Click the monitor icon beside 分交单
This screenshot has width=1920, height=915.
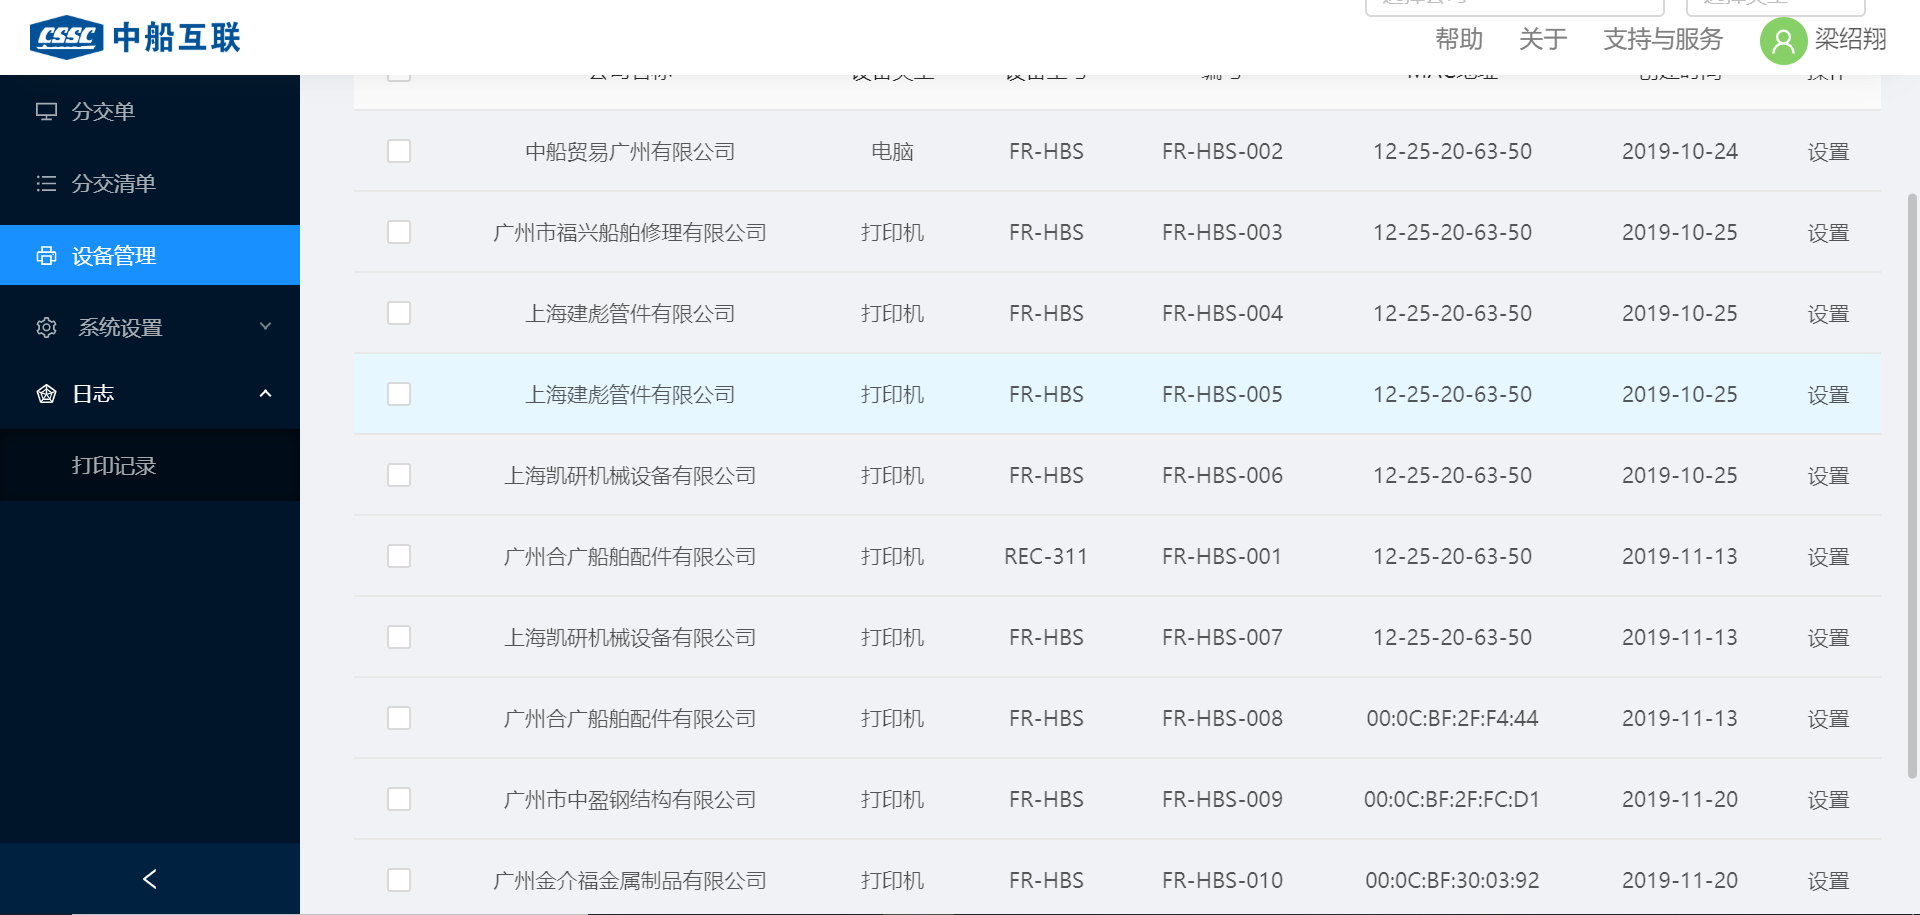point(46,111)
